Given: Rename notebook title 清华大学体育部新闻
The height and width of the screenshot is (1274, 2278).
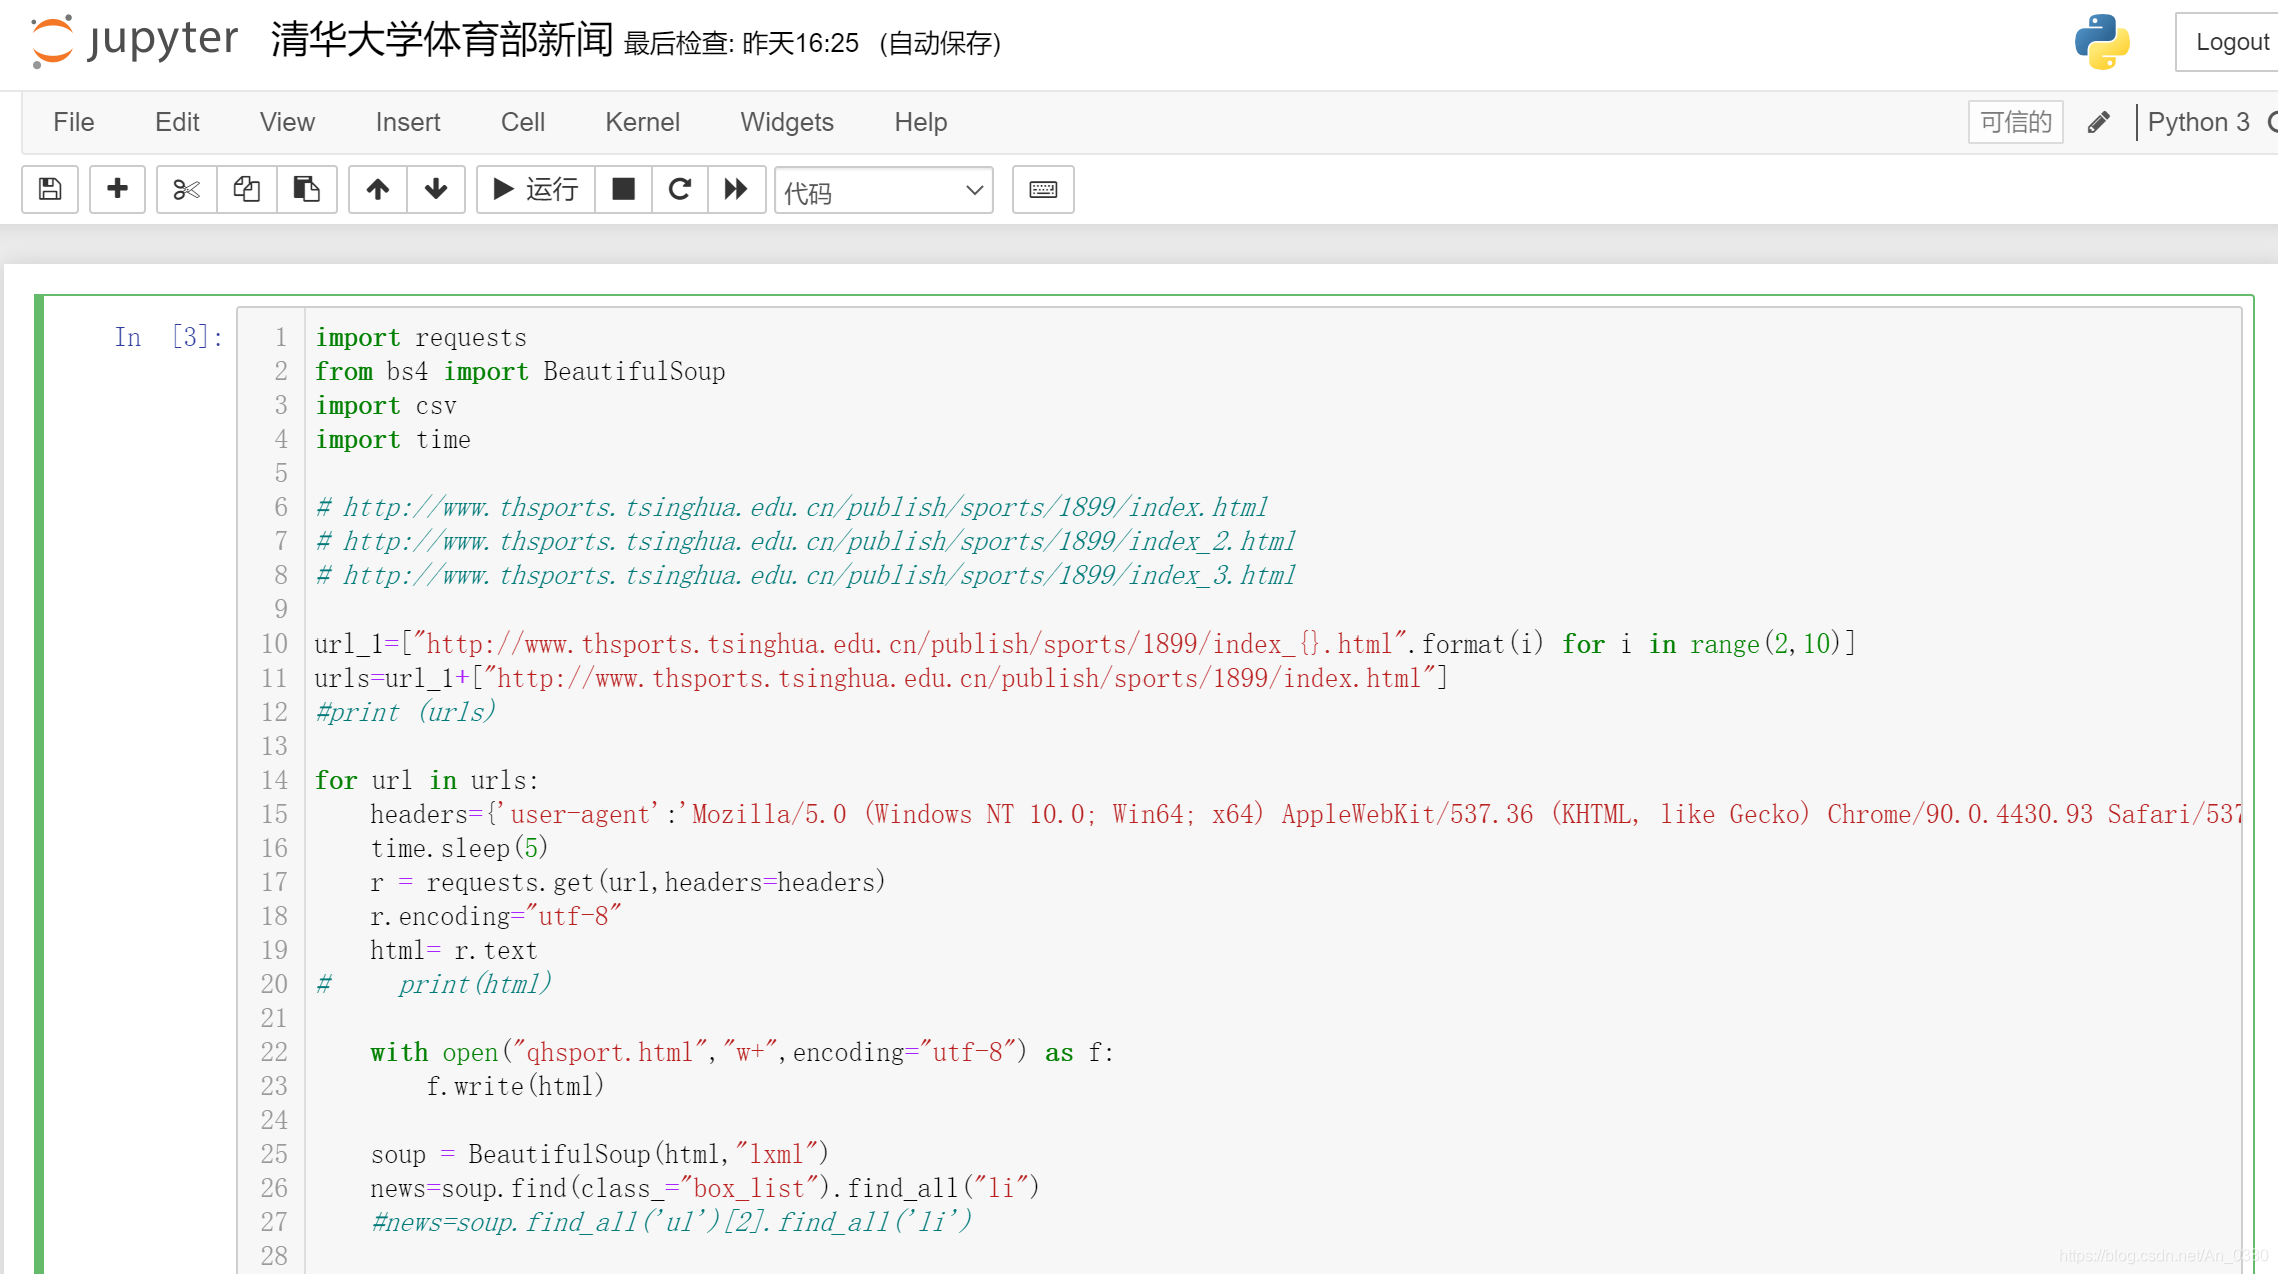Looking at the screenshot, I should click(441, 40).
